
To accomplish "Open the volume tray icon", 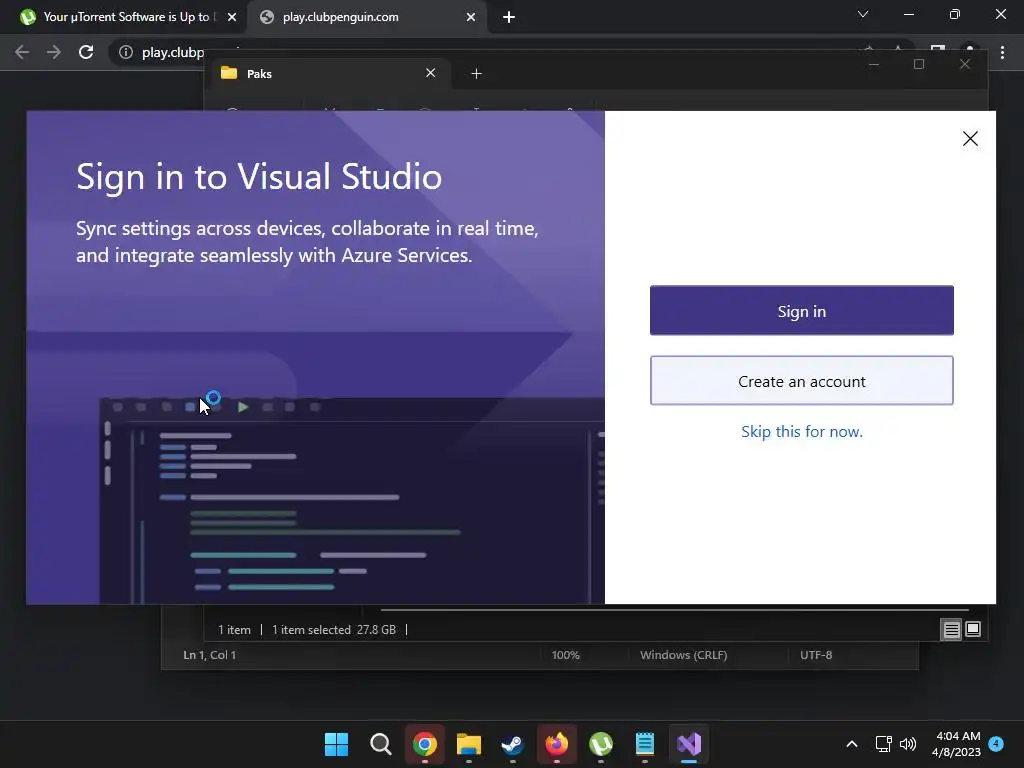I will [x=908, y=744].
